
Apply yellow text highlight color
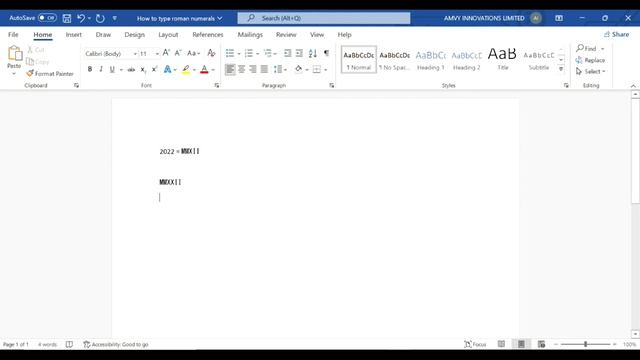[186, 69]
